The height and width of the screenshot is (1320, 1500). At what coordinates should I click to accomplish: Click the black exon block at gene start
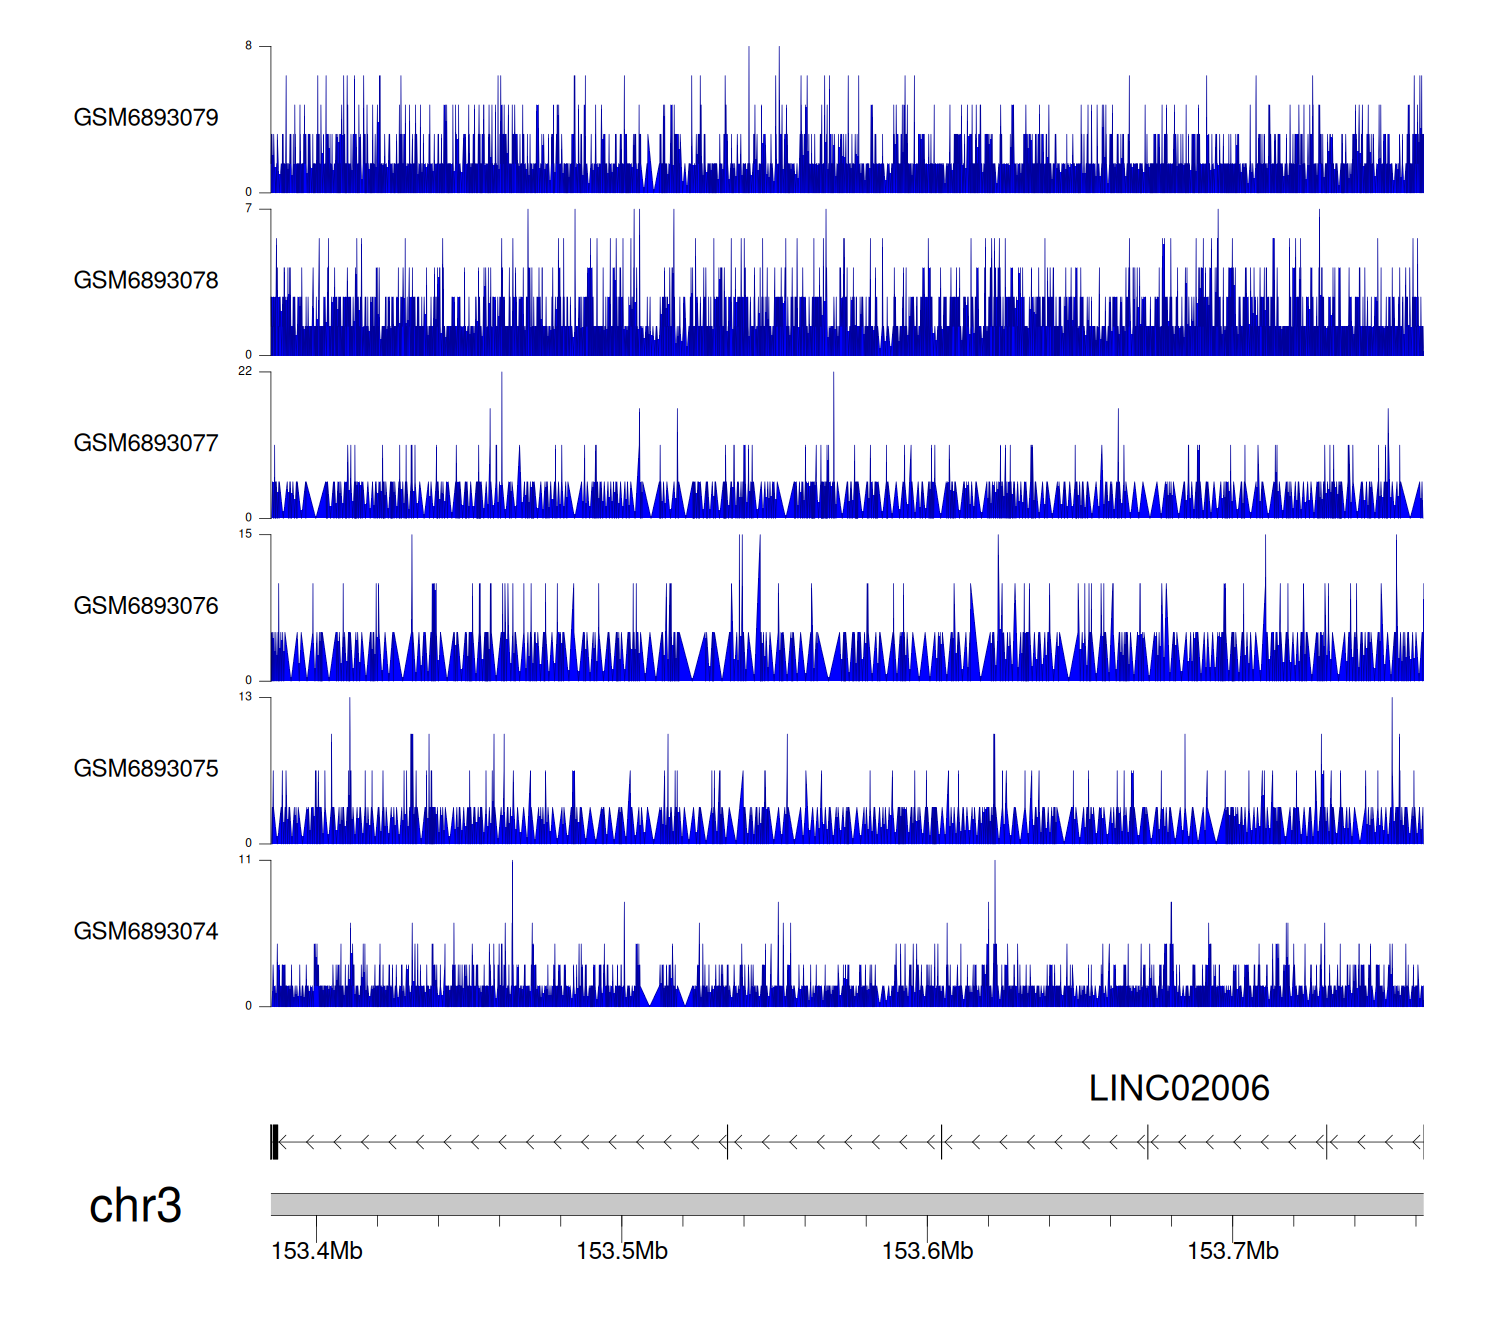point(274,1142)
